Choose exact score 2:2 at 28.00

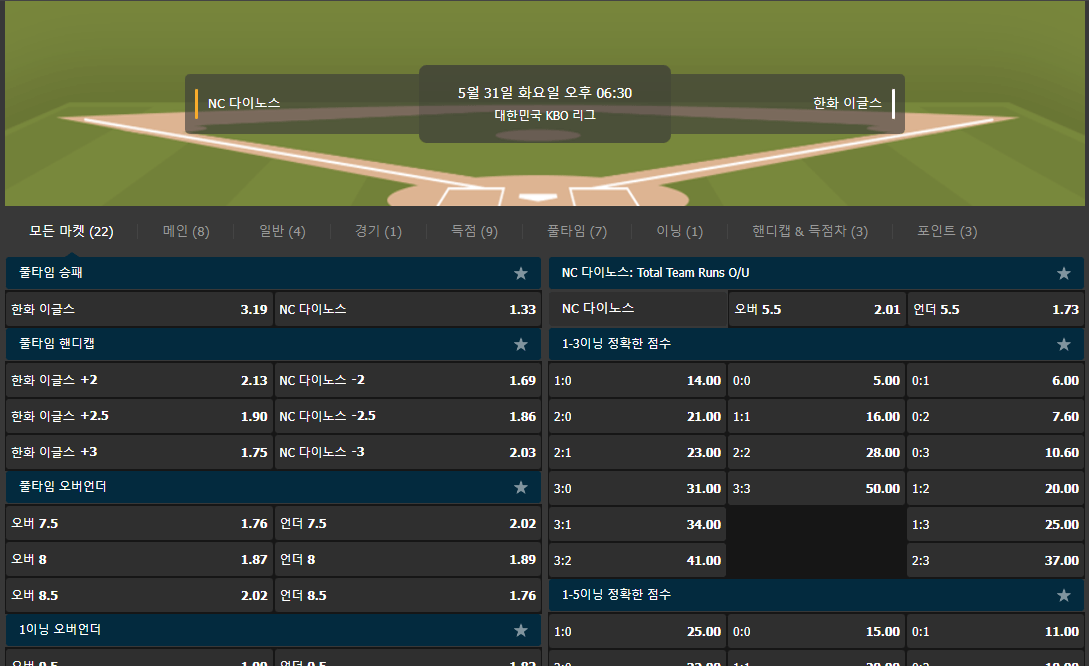(817, 452)
